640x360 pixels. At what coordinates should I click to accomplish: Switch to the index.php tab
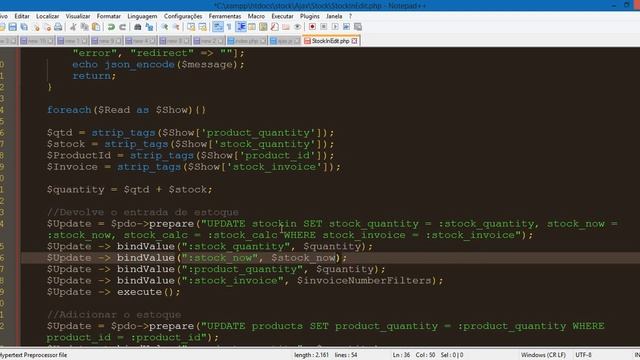click(247, 41)
